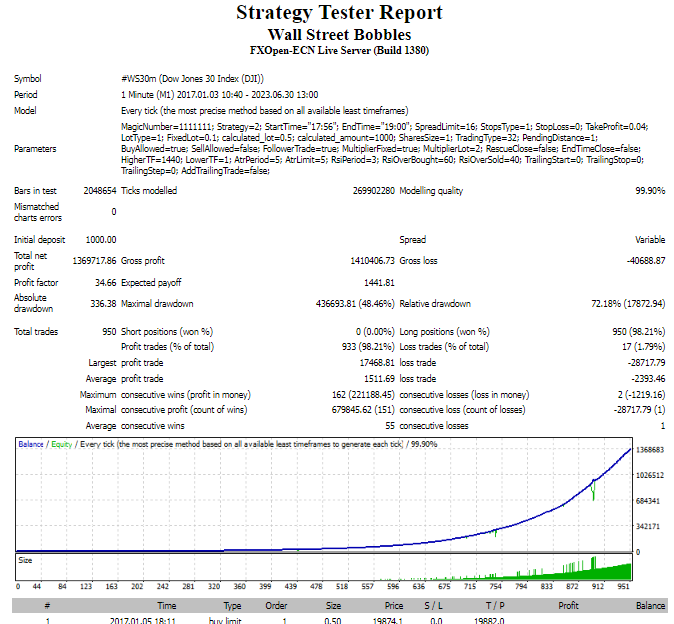Click maximal drawdown value 436693.81 (48.46%)
This screenshot has height=624, width=674.
355,304
